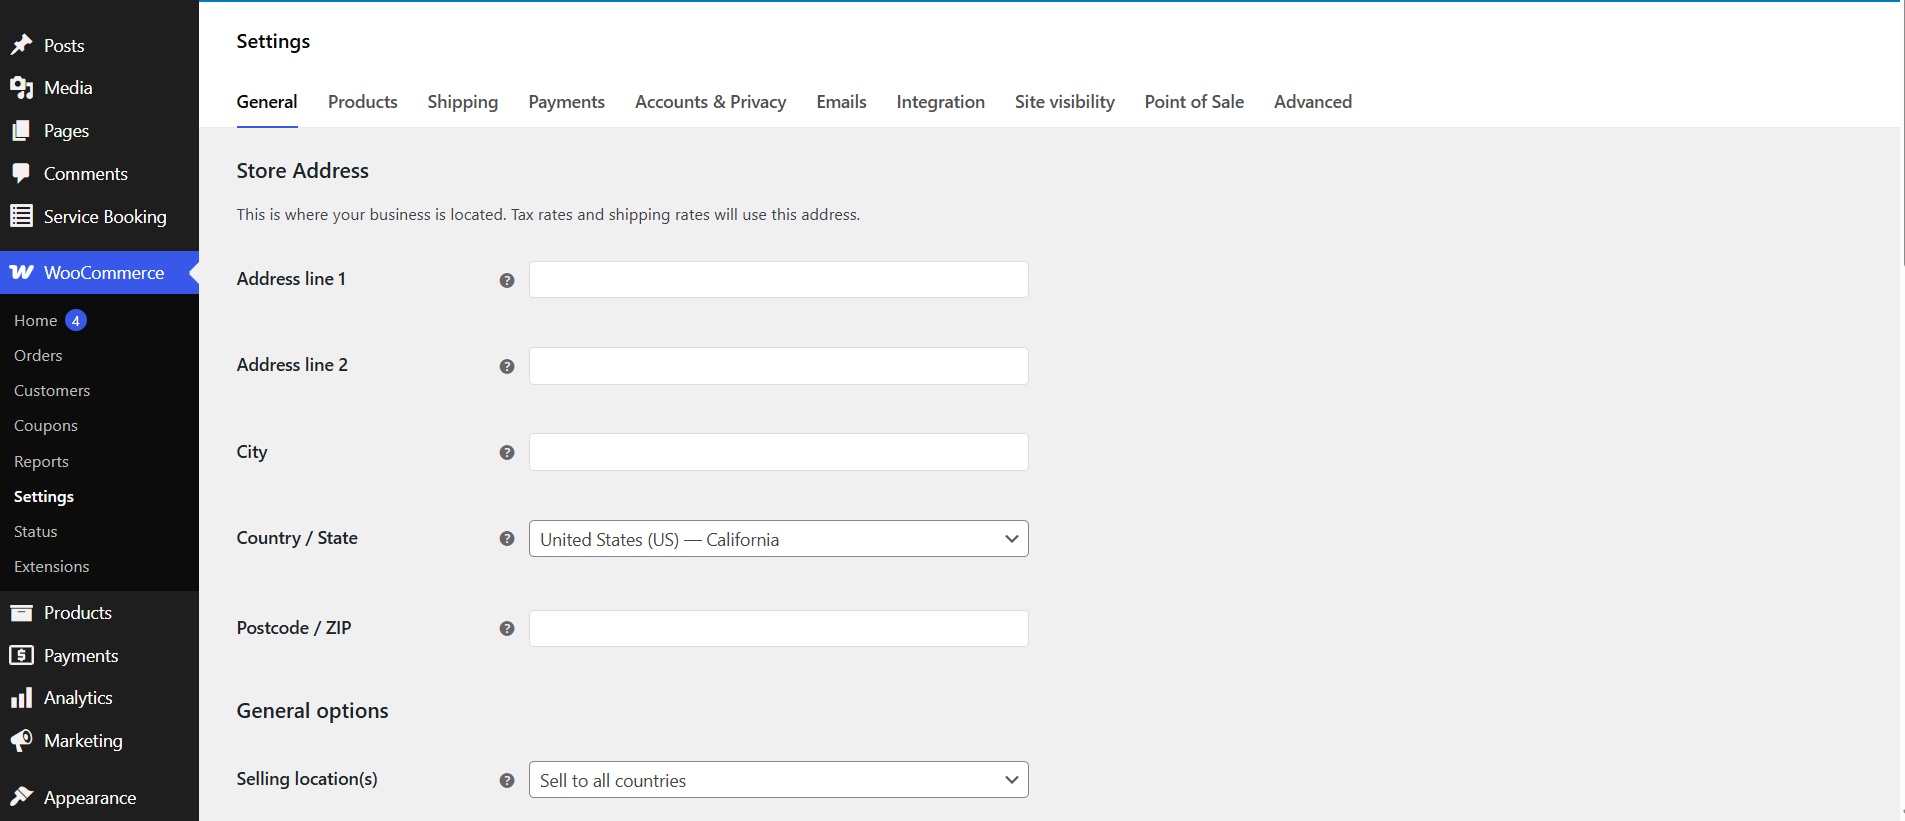1905x821 pixels.
Task: Click the help icon beside Address line 1
Action: (507, 280)
